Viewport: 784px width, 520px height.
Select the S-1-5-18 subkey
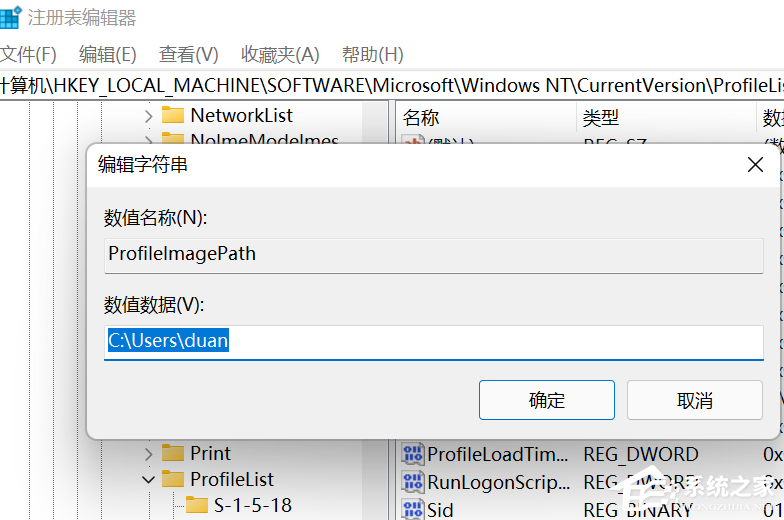tap(252, 506)
